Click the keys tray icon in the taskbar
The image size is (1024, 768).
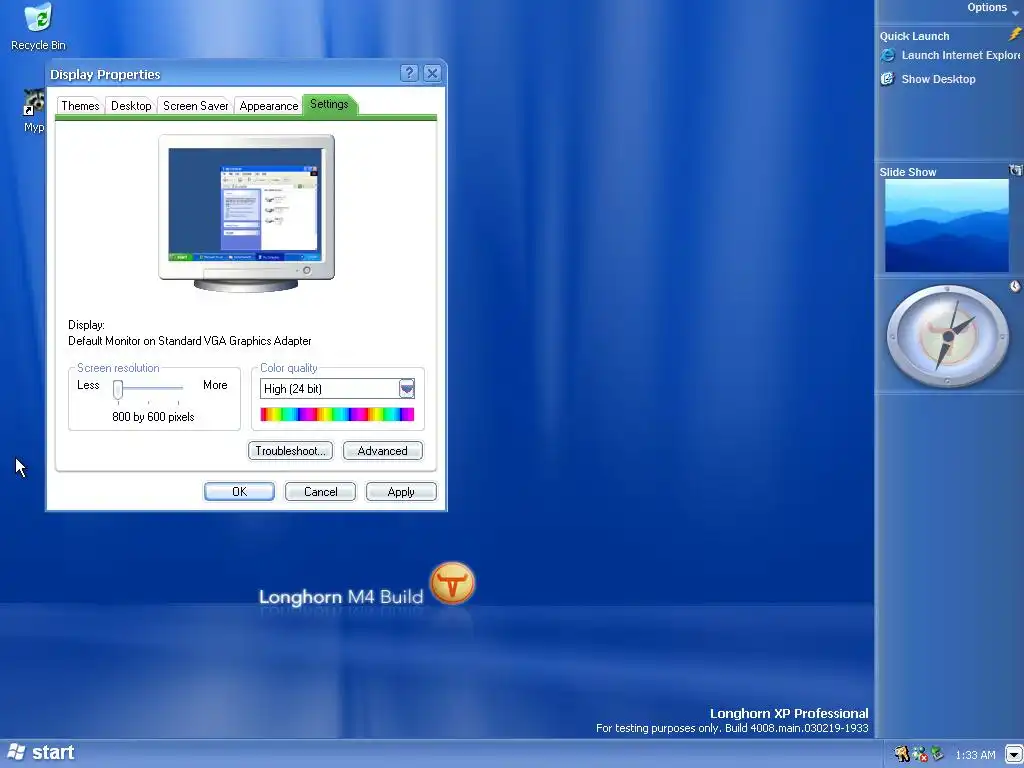902,754
